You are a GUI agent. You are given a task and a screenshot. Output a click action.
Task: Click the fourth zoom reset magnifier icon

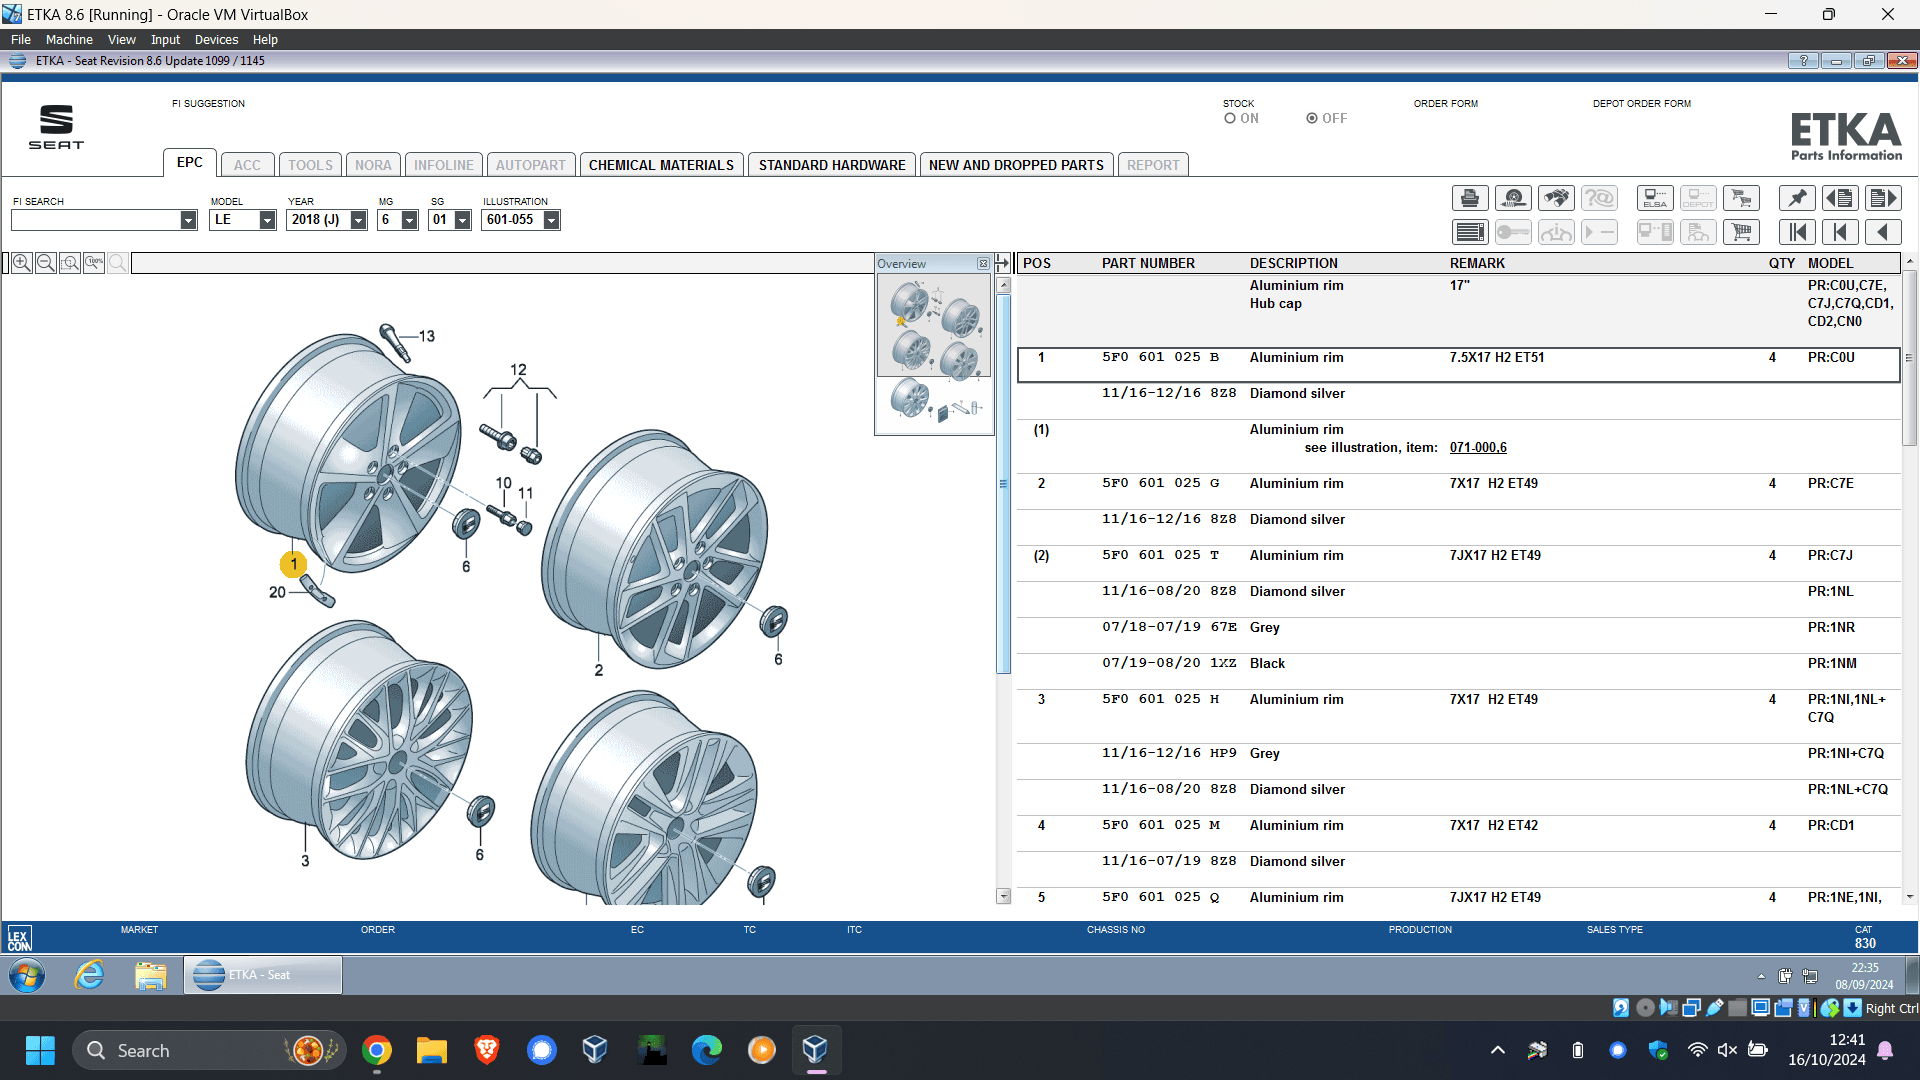click(x=93, y=263)
